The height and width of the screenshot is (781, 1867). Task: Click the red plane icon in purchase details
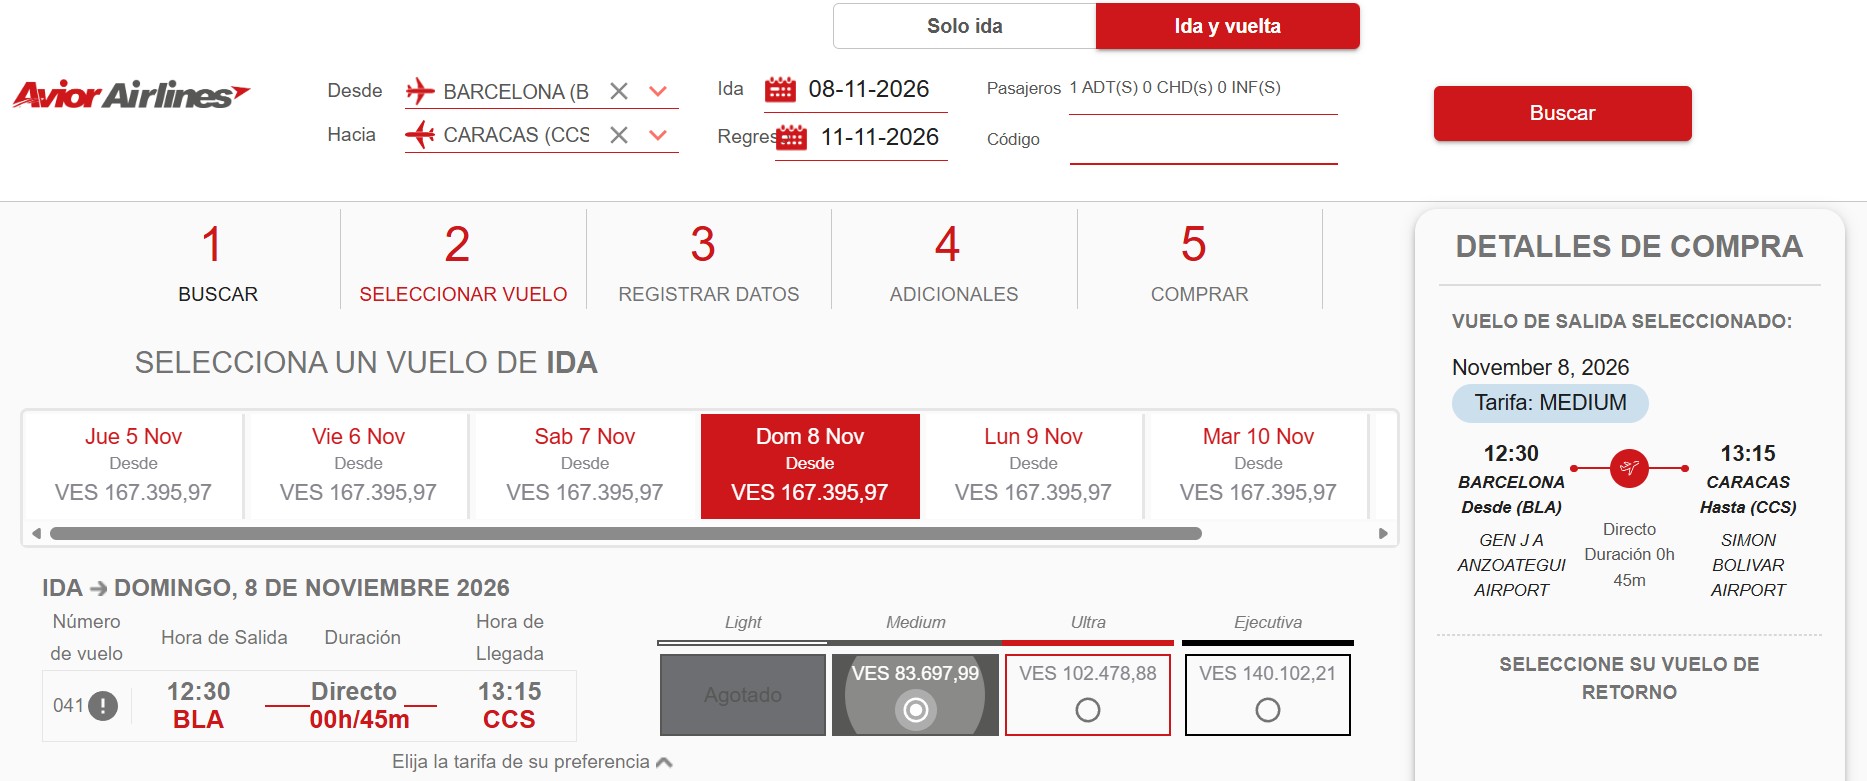(x=1629, y=468)
